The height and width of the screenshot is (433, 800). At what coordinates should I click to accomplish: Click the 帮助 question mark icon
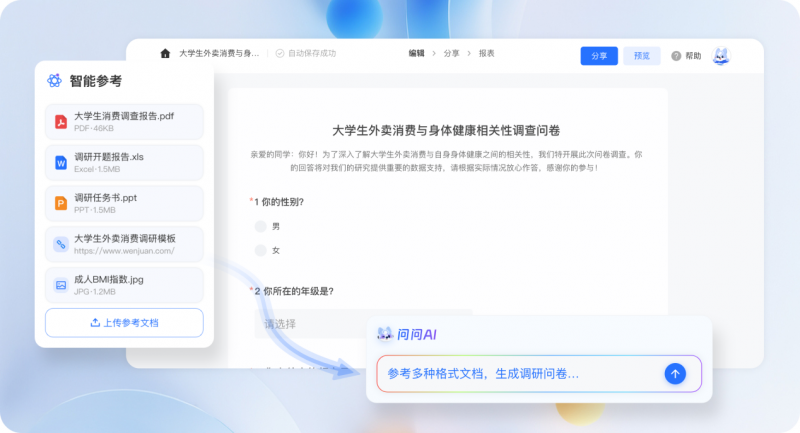click(x=676, y=56)
